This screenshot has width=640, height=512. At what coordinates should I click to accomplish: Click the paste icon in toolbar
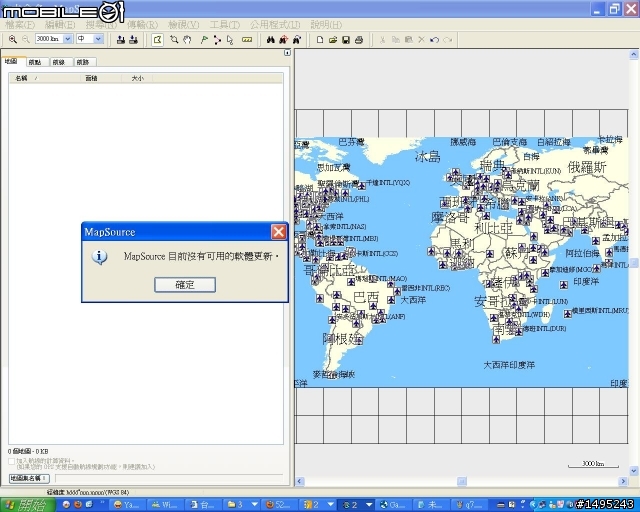[409, 40]
